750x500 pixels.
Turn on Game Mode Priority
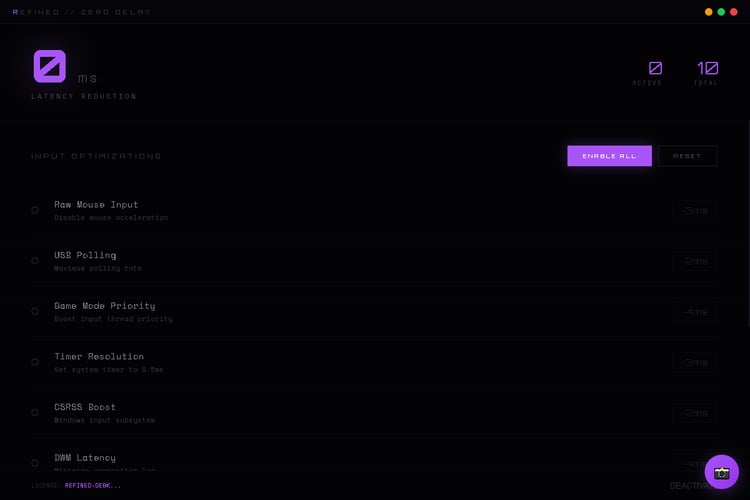[x=35, y=311]
